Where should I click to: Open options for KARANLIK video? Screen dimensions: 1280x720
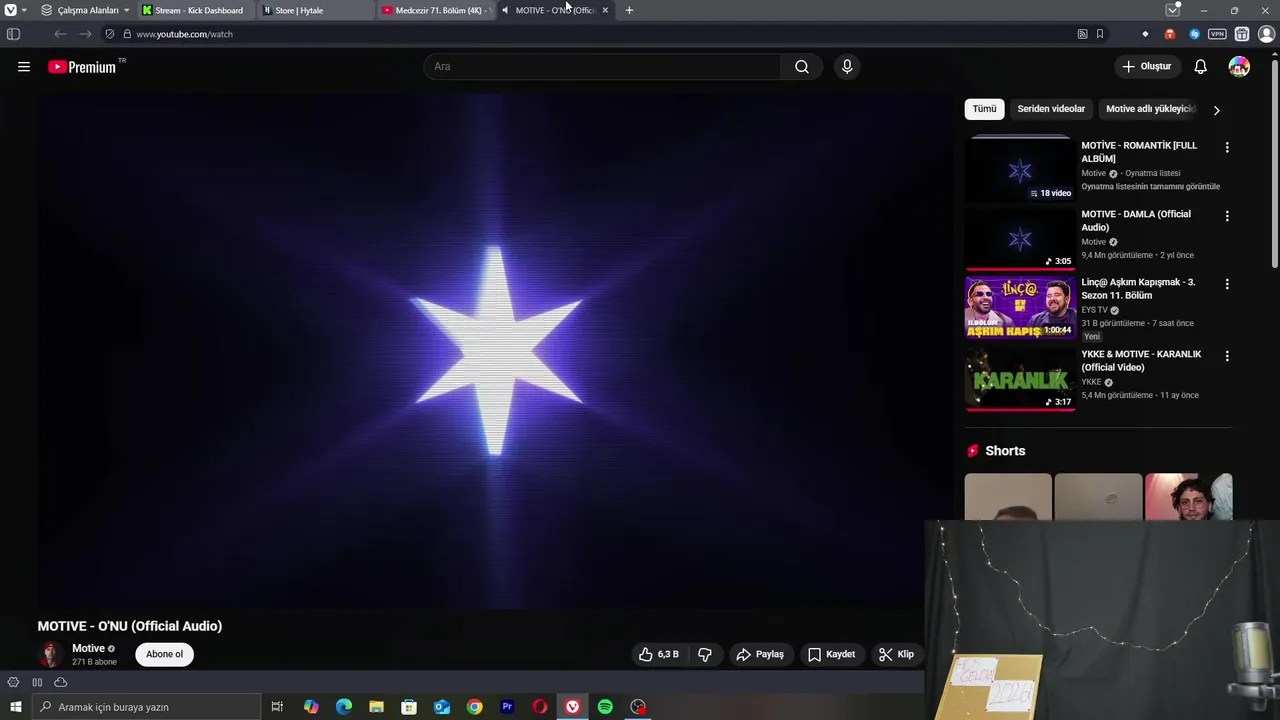pos(1227,356)
